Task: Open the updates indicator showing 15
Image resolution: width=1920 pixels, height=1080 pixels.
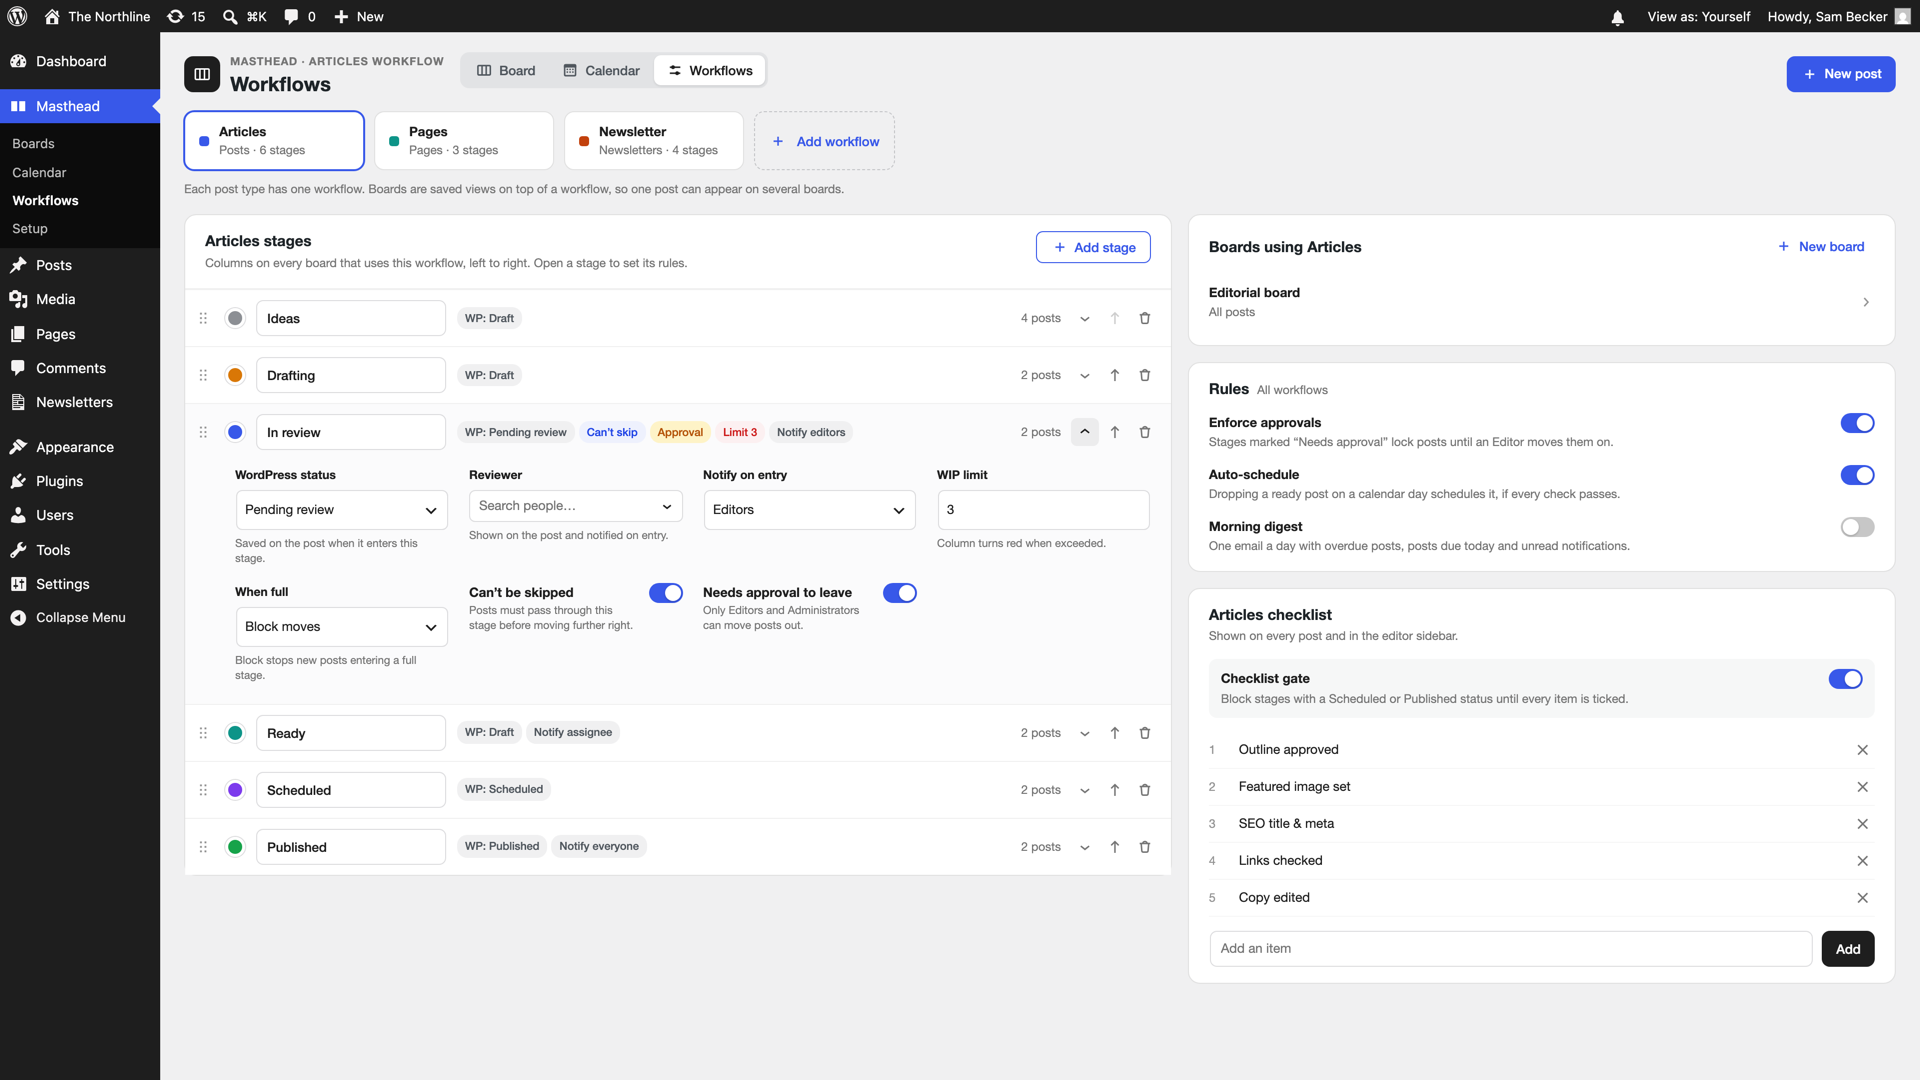Action: click(x=186, y=16)
